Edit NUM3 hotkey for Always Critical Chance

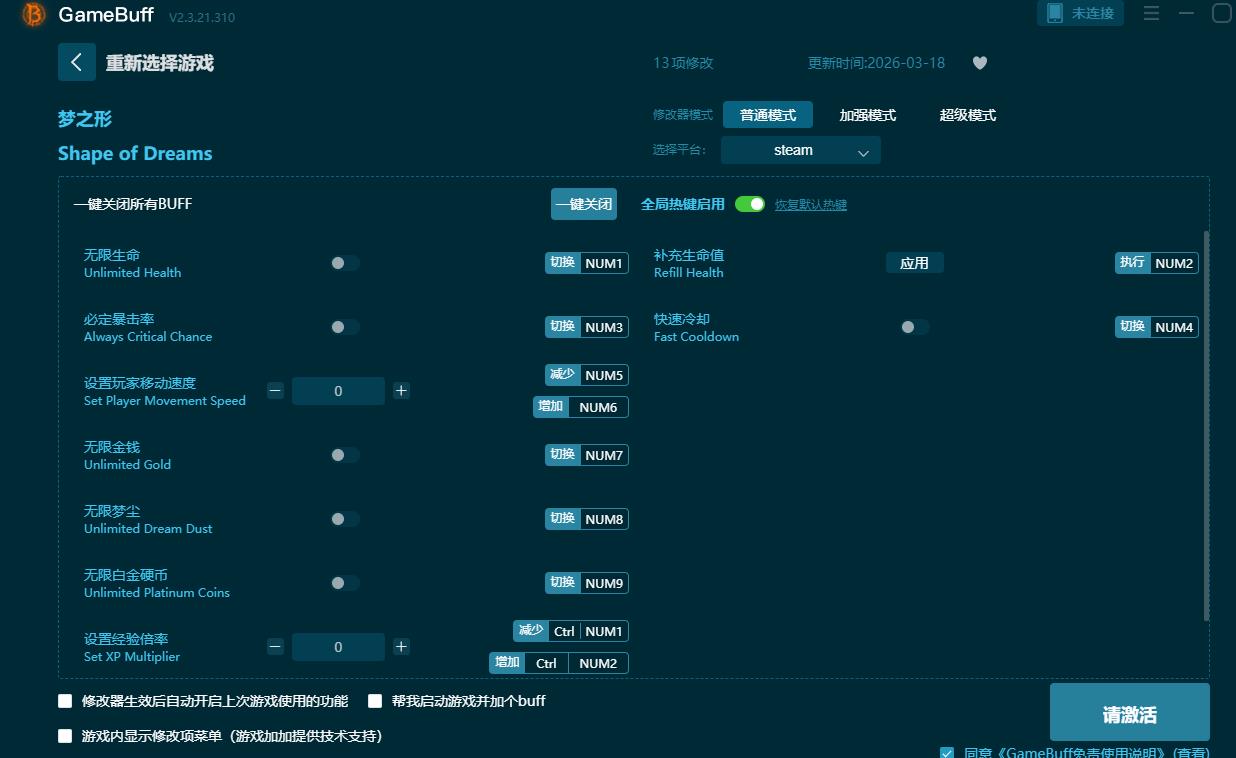604,327
